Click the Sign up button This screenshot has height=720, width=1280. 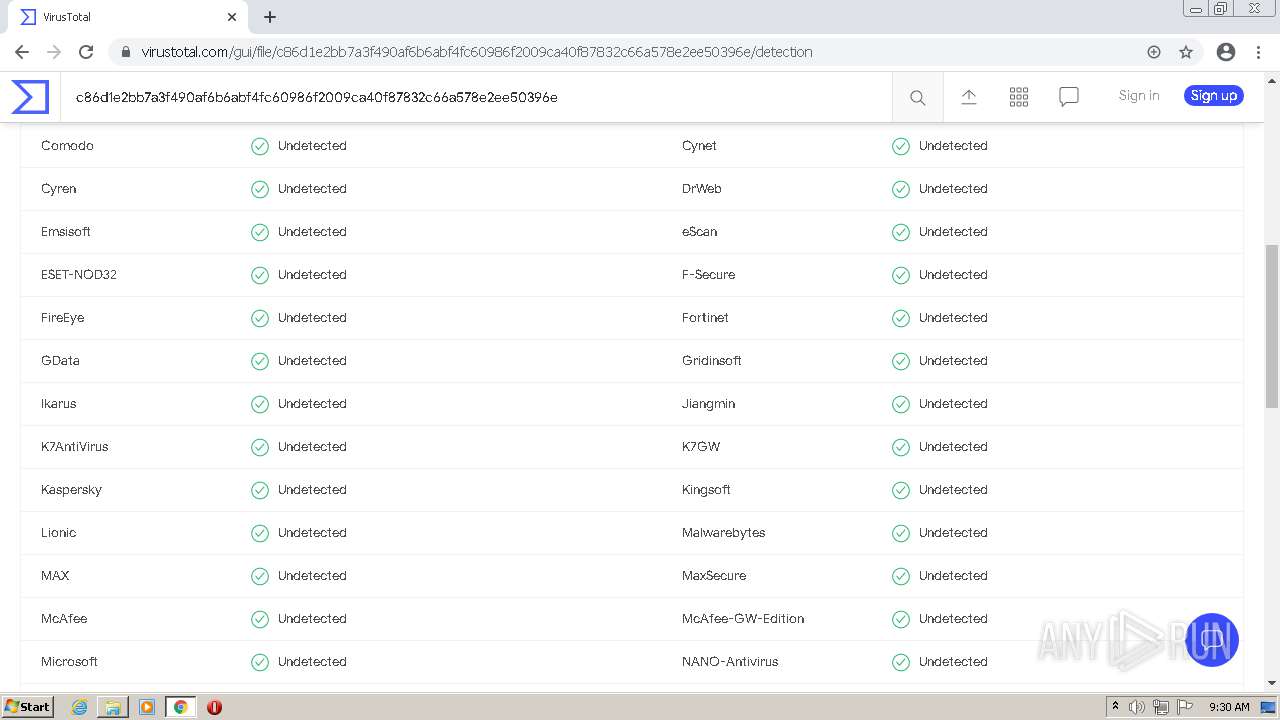tap(1214, 95)
